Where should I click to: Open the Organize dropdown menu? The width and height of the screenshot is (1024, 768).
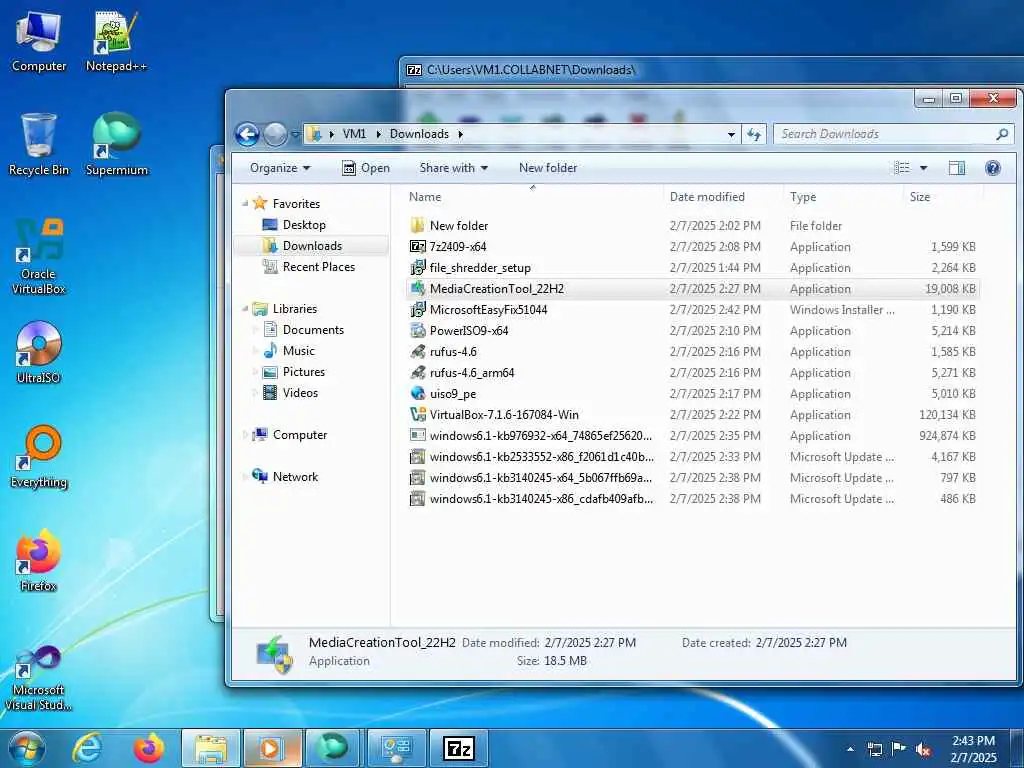tap(280, 168)
